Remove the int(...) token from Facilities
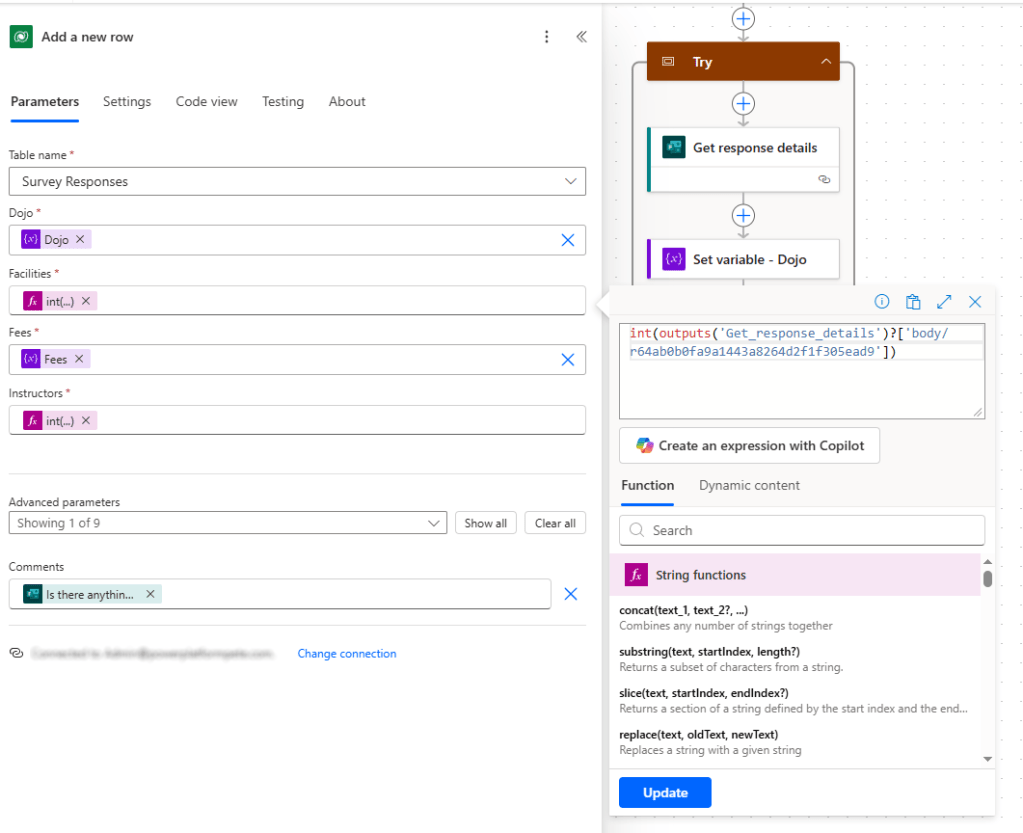This screenshot has width=1023, height=833. point(86,301)
